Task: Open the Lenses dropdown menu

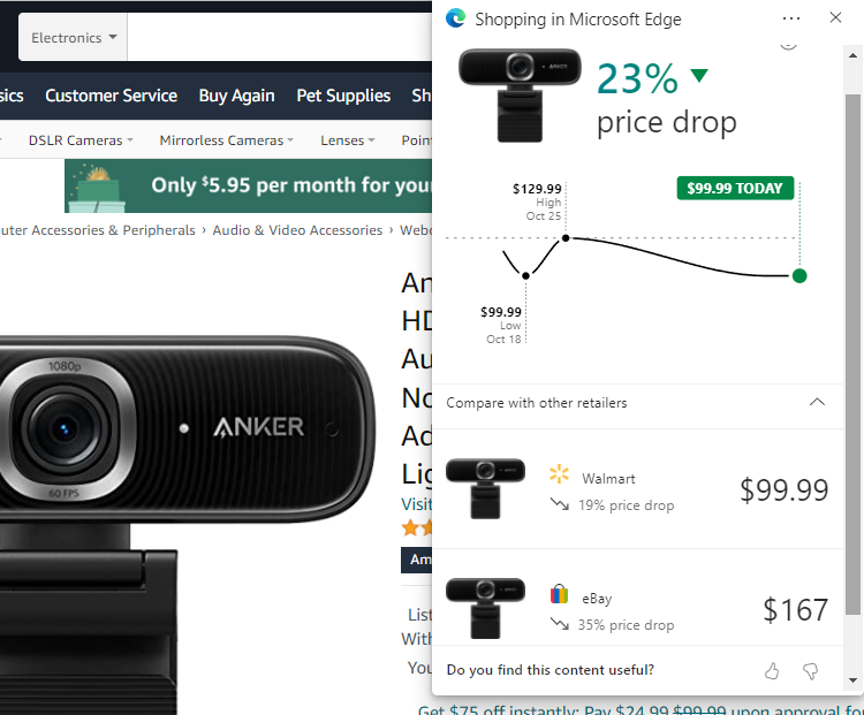Action: [347, 141]
